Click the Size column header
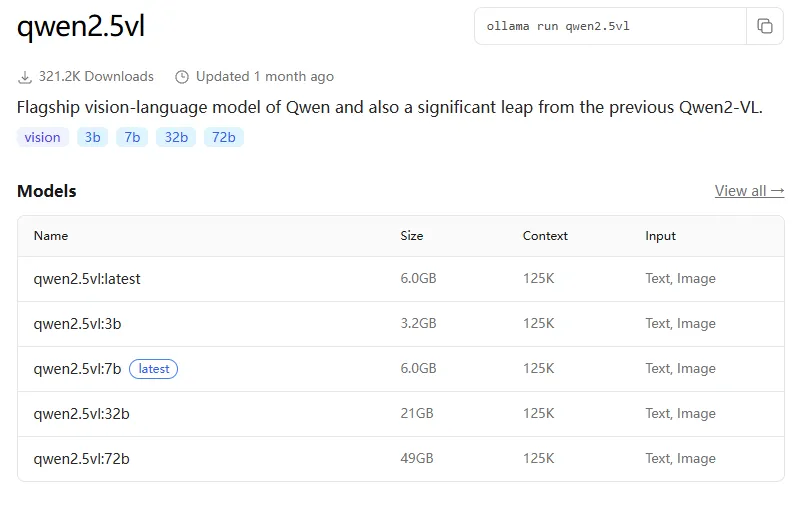Image resolution: width=801 pixels, height=507 pixels. pos(412,236)
